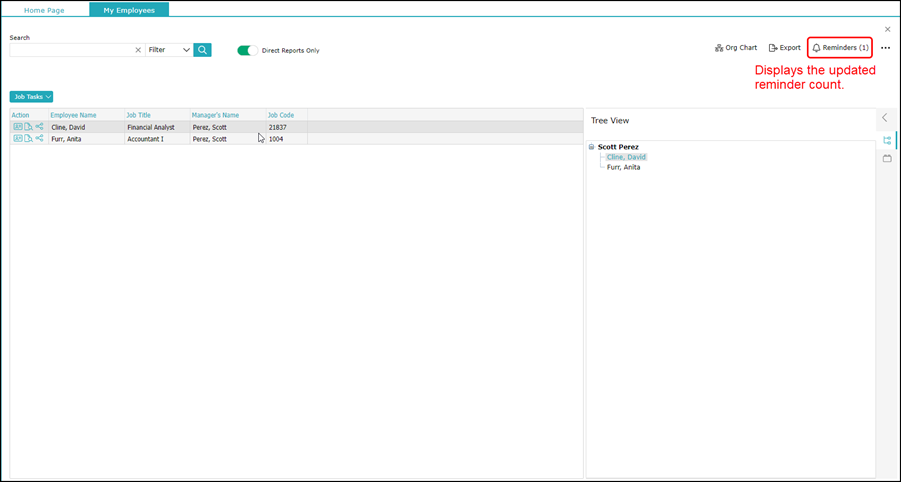Select Furr, Anita in Tree View
The width and height of the screenshot is (901, 482).
tap(623, 167)
